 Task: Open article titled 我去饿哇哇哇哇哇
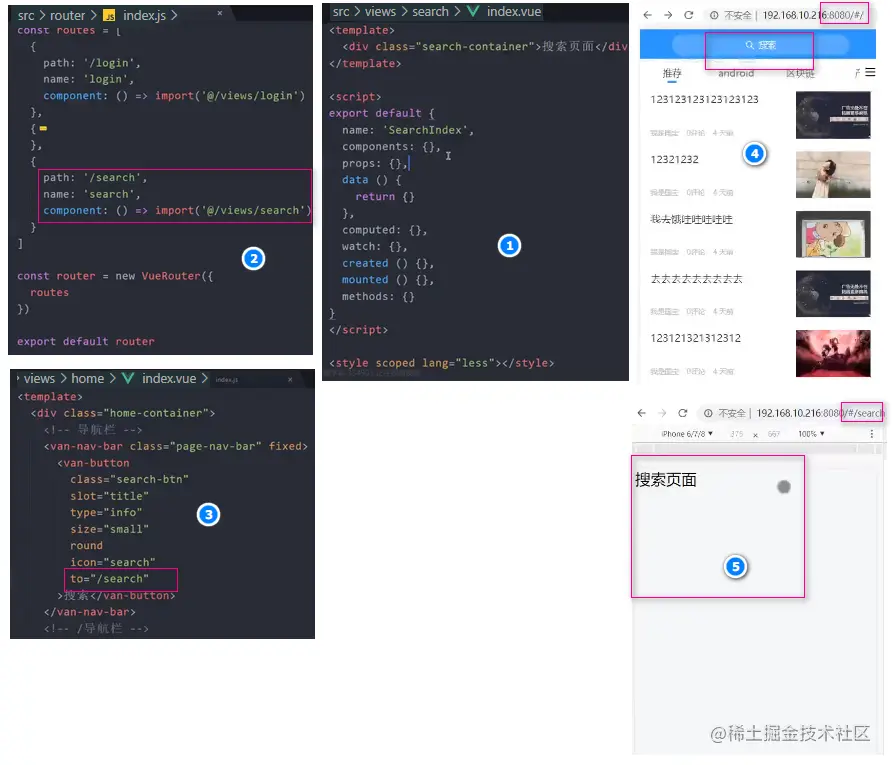(x=691, y=219)
